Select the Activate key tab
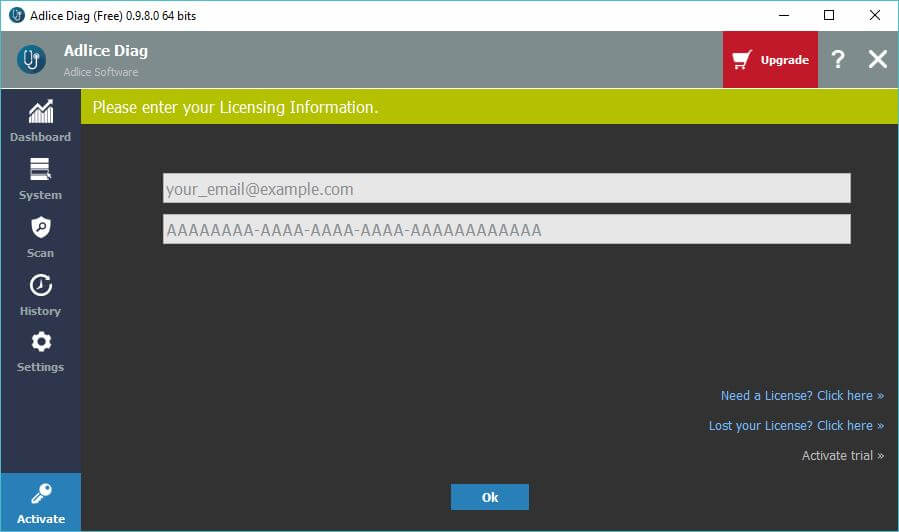Screen dimensions: 899x532 [40, 503]
